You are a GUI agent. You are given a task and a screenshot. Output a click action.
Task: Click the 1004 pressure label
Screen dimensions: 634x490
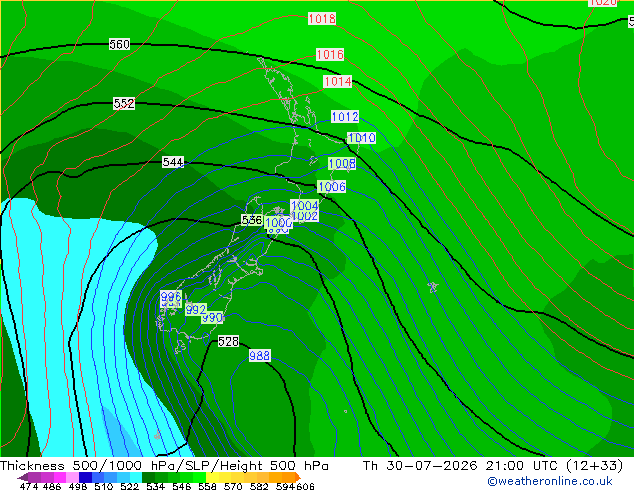(x=304, y=205)
